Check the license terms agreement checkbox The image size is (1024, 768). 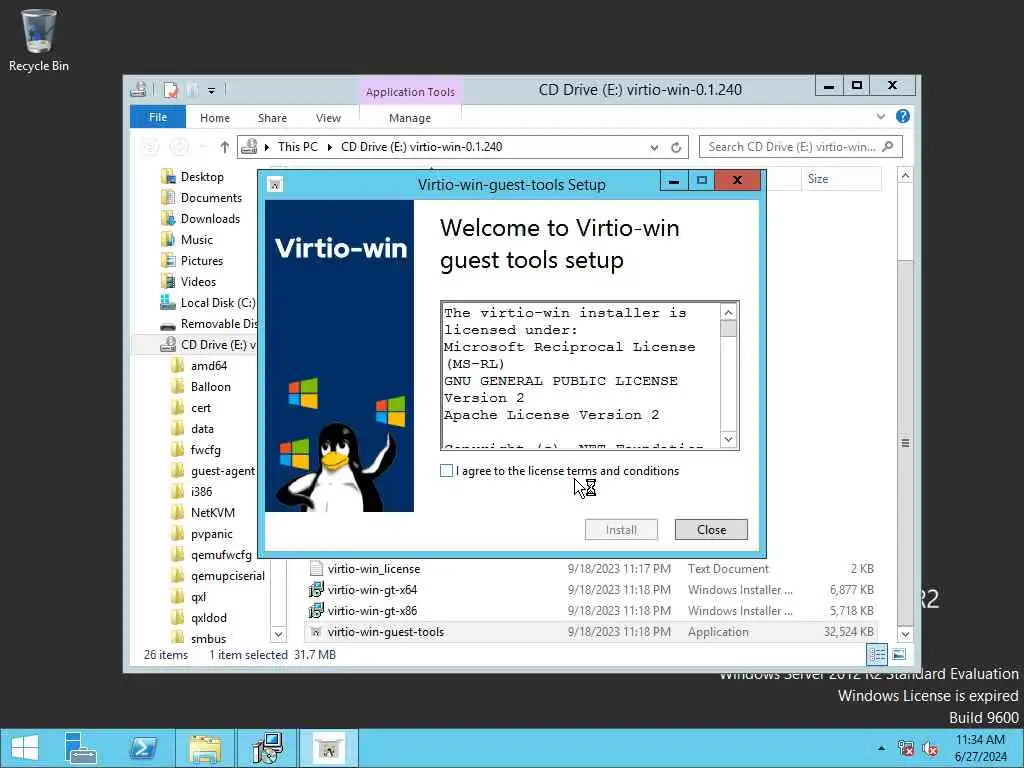(x=447, y=471)
